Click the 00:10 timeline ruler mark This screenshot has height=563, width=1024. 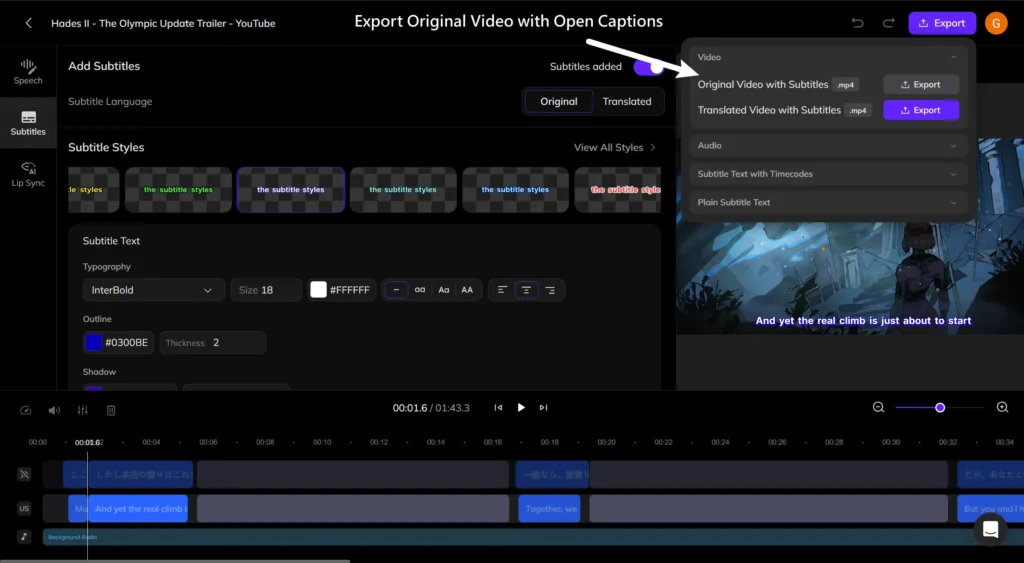coord(322,442)
